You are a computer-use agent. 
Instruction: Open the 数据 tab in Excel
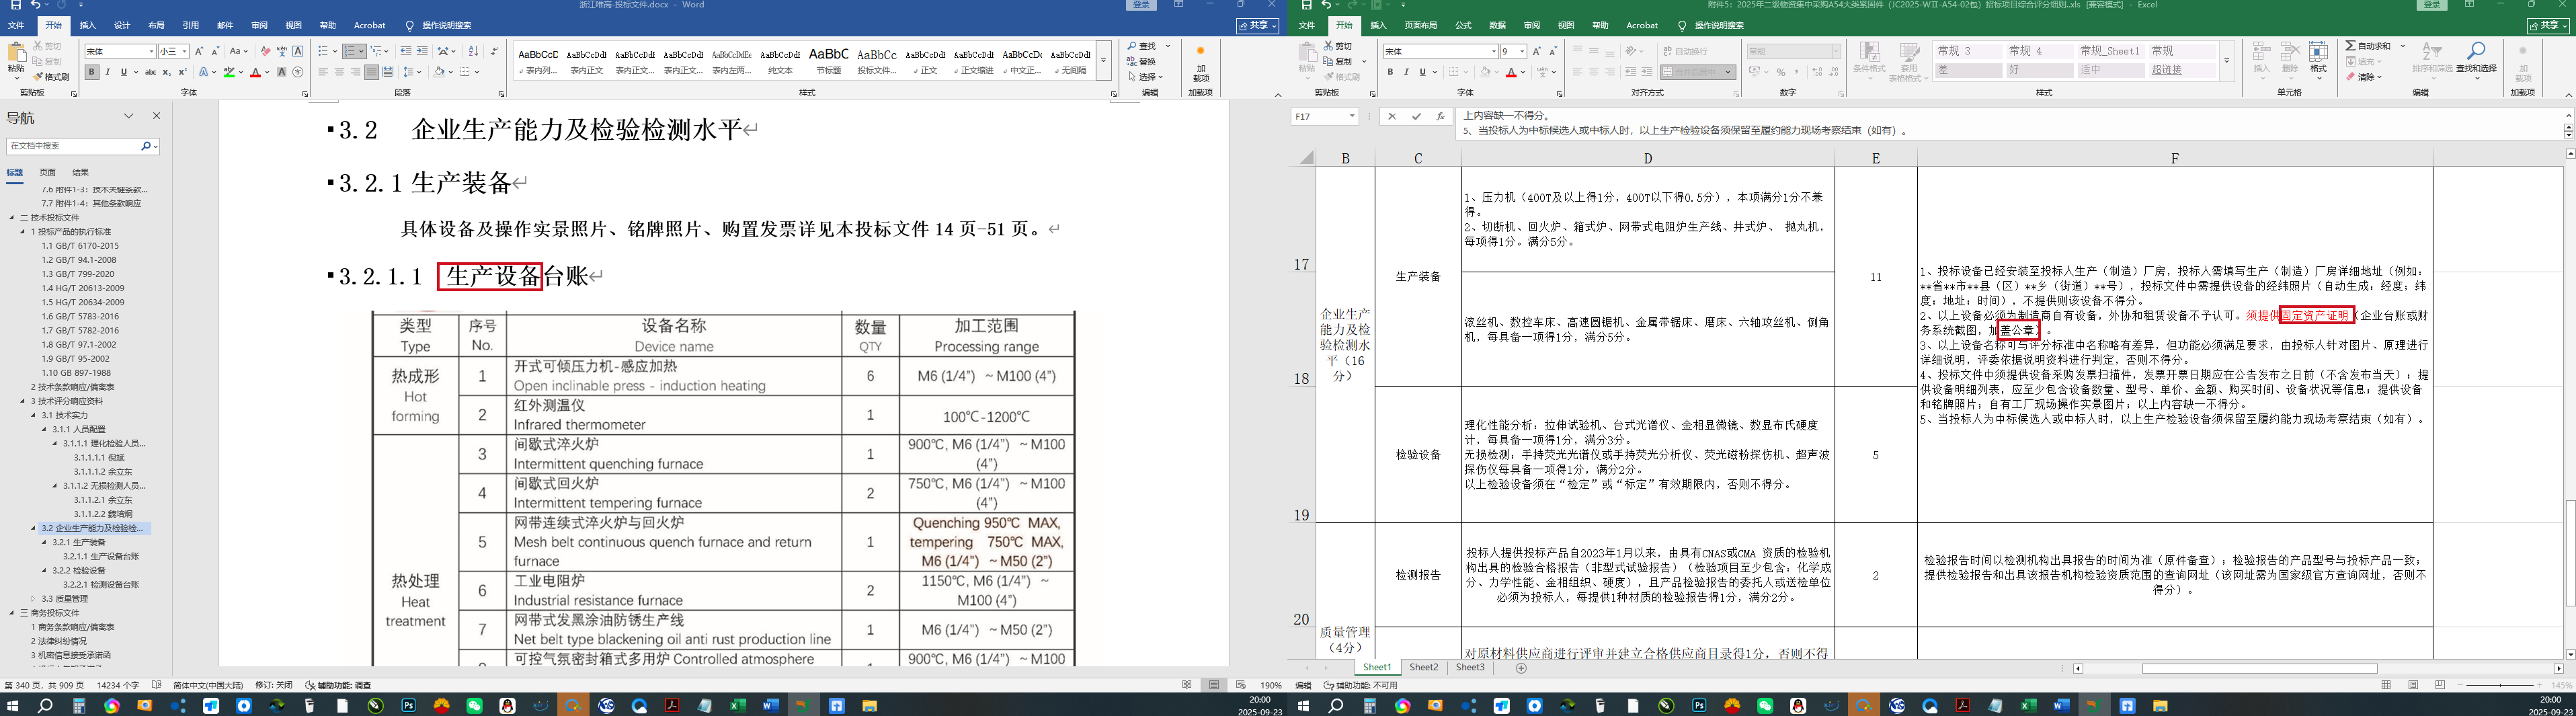click(x=1497, y=25)
